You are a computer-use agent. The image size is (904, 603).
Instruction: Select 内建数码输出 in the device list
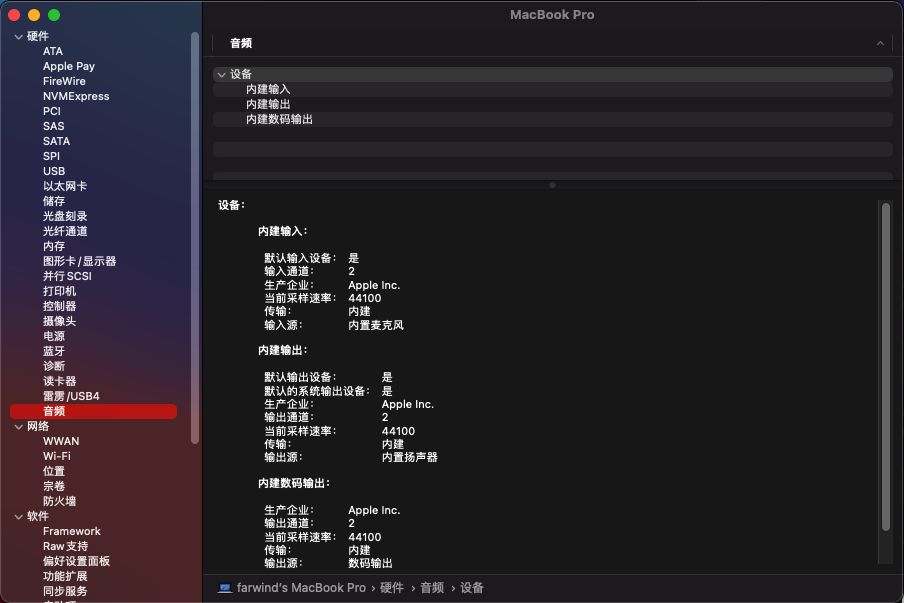point(279,120)
